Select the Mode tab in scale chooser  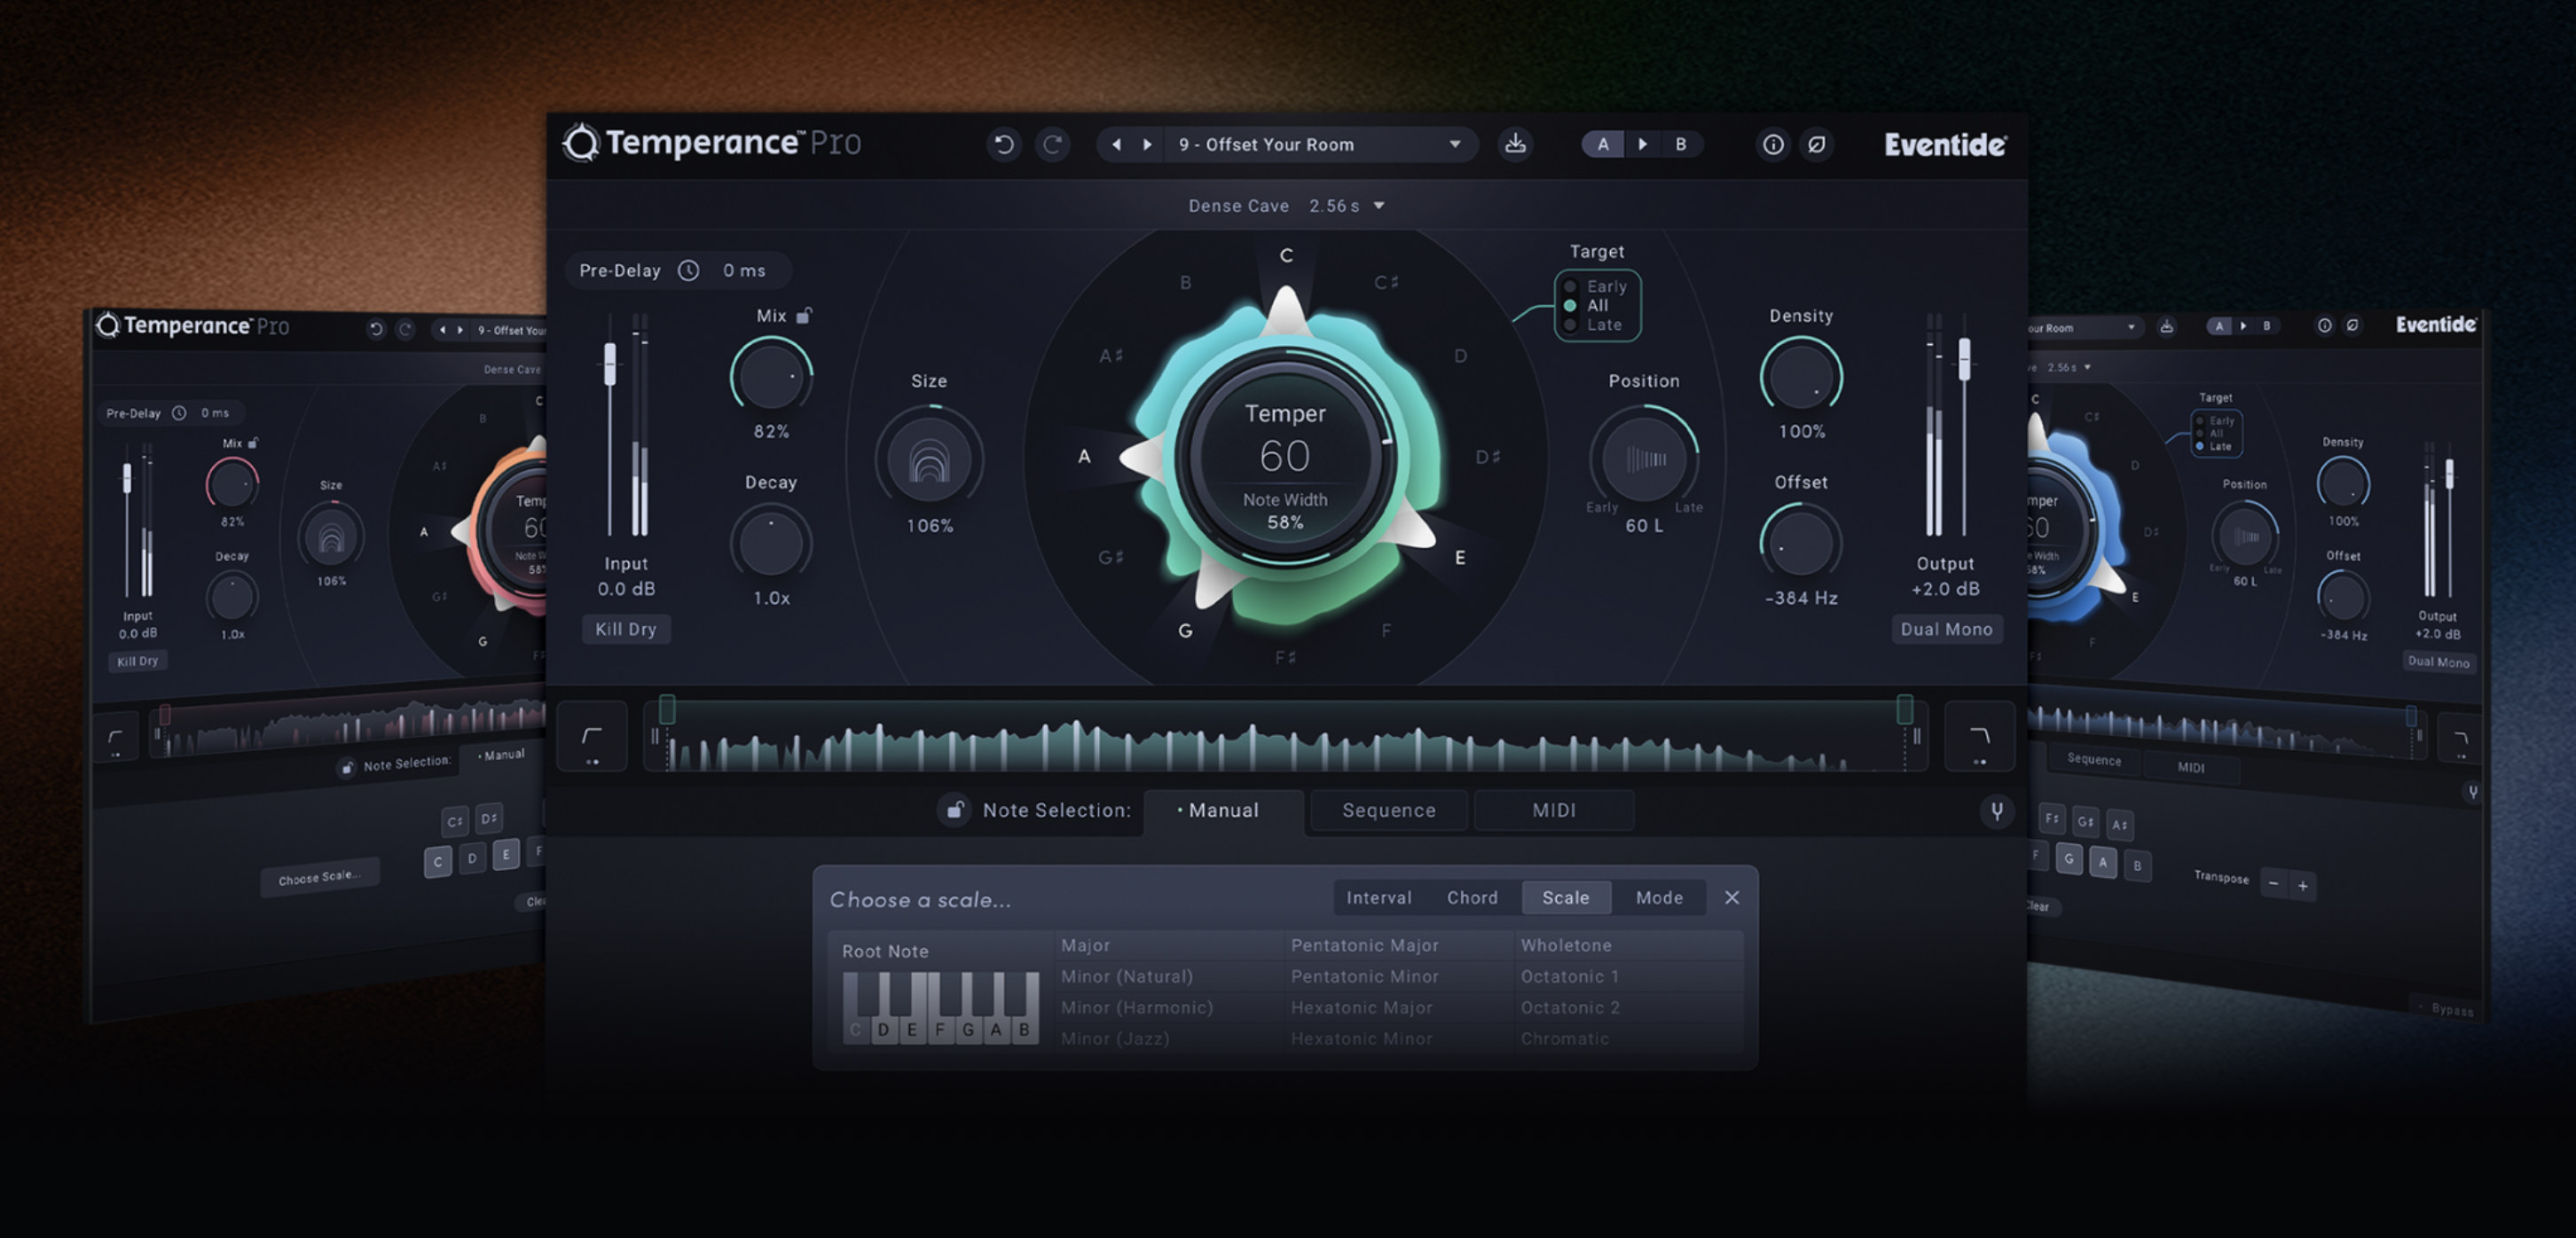pyautogui.click(x=1659, y=898)
